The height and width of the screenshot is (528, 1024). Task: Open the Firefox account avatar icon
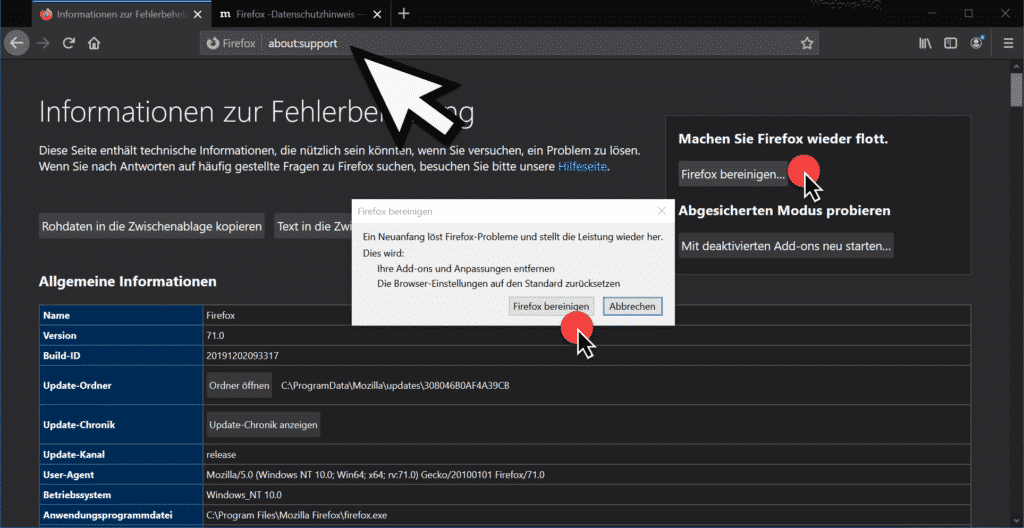click(x=977, y=44)
